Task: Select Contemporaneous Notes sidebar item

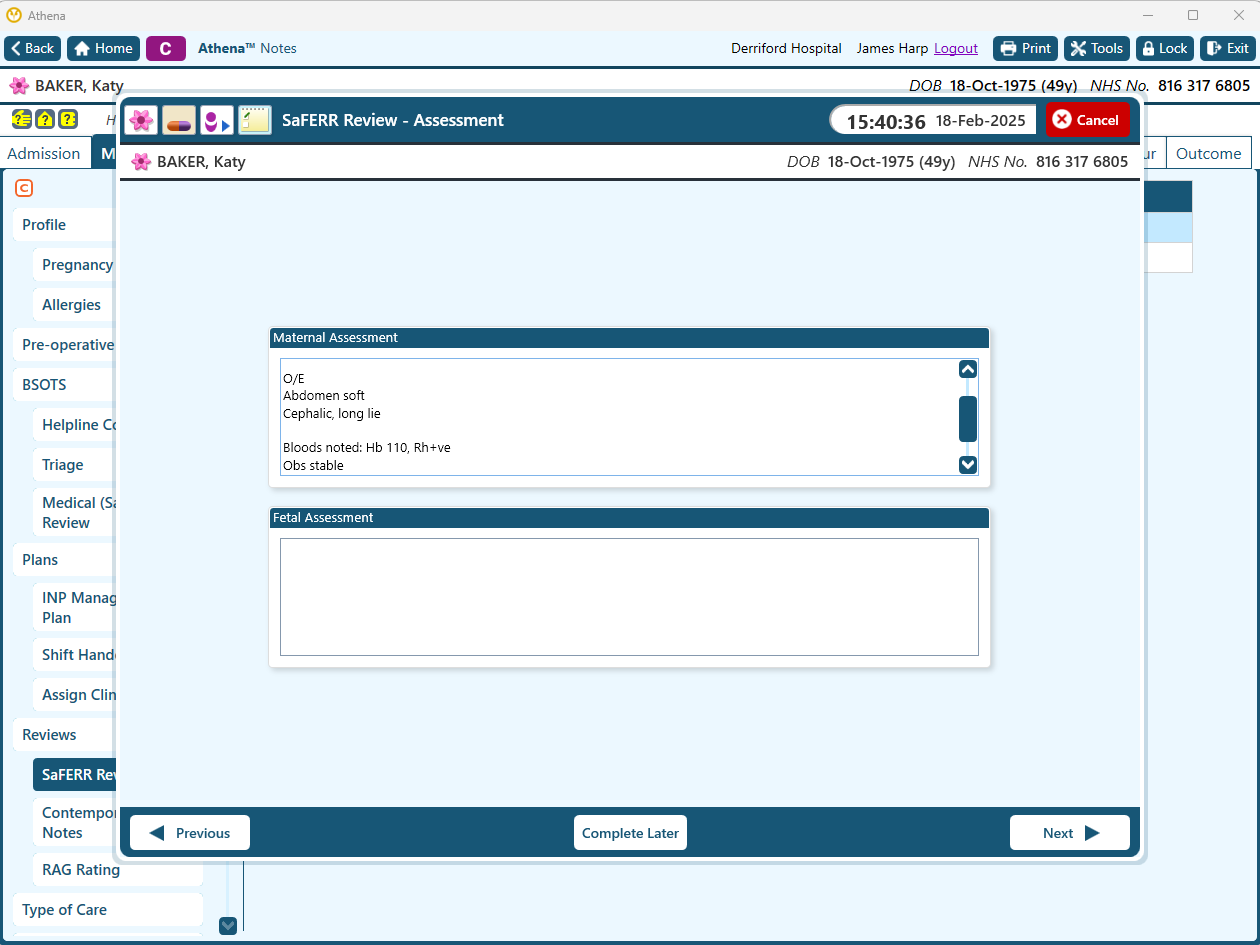Action: point(74,823)
